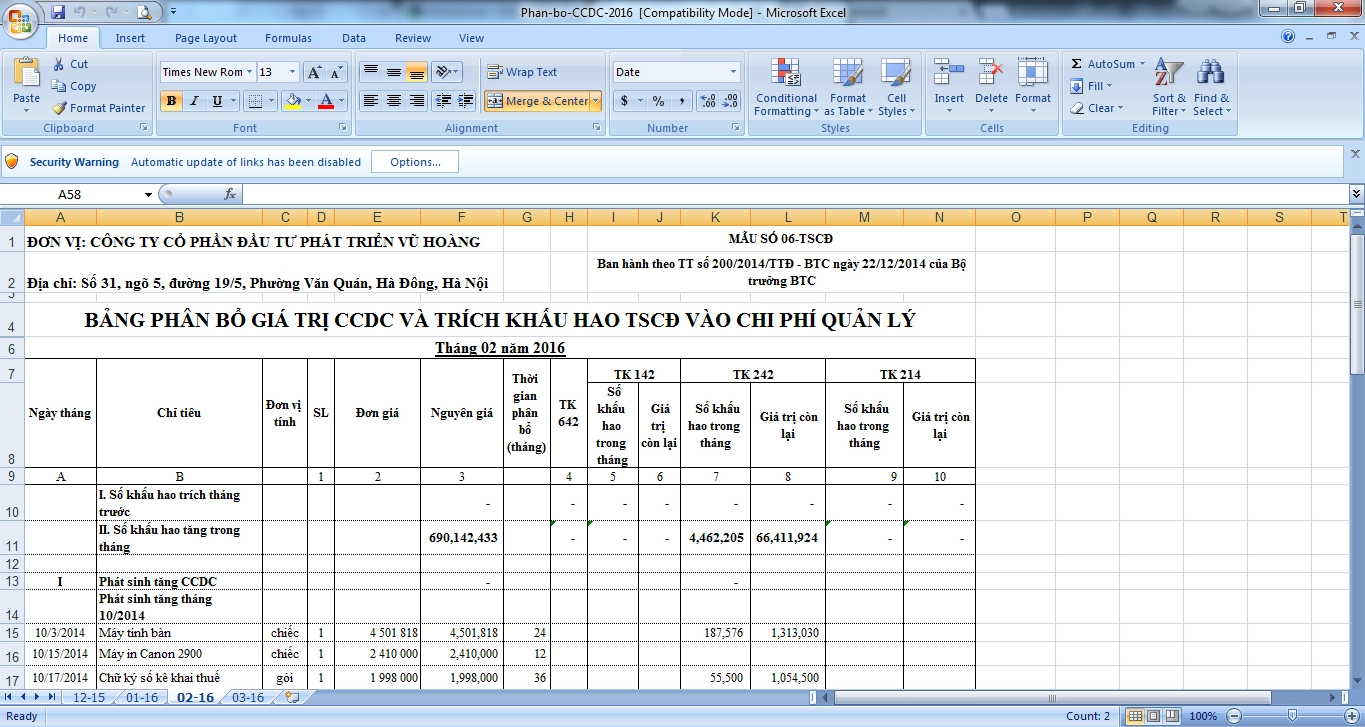Open the Date number format dropdown

tap(733, 72)
